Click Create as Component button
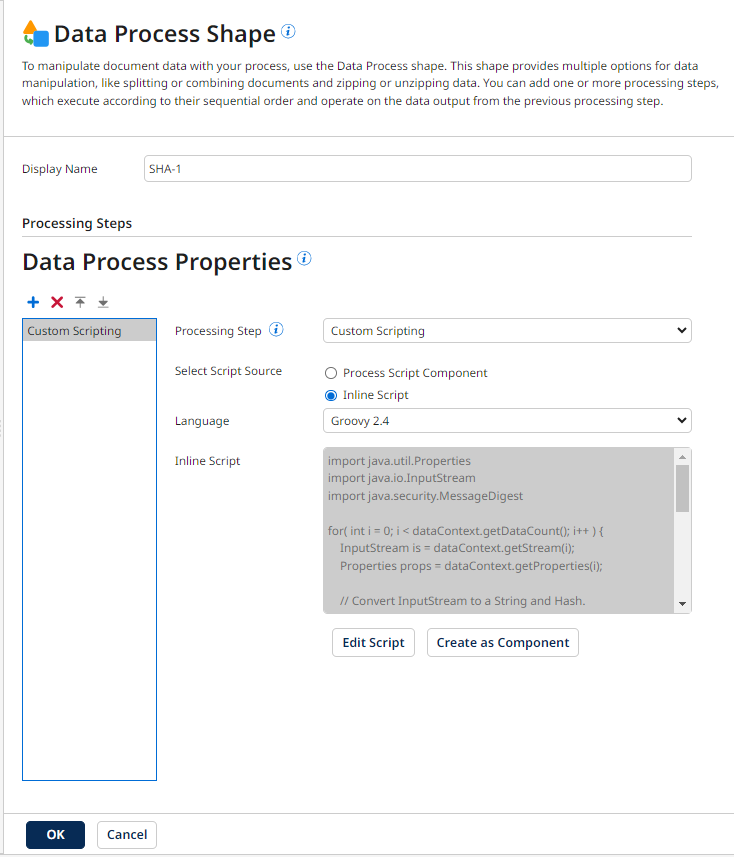The image size is (734, 857). (x=503, y=643)
